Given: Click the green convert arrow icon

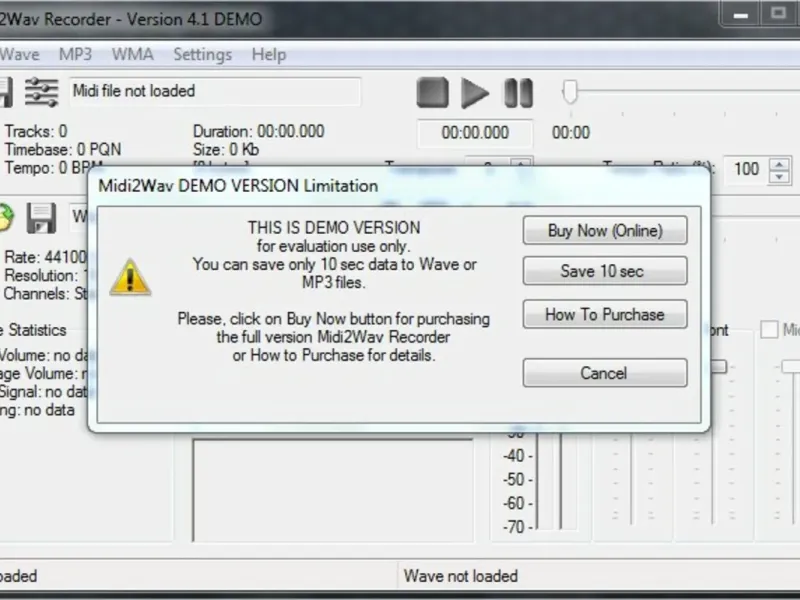Looking at the screenshot, I should pyautogui.click(x=6, y=218).
